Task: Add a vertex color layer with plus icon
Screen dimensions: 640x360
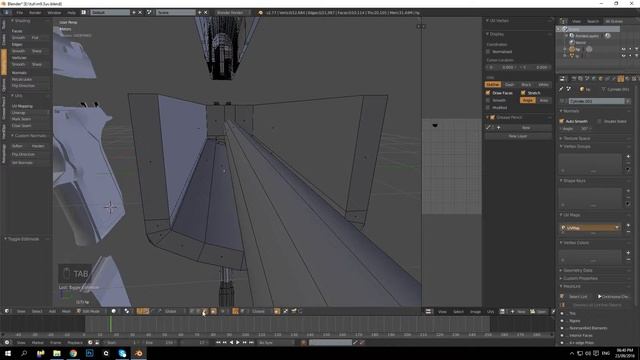Action: pos(628,253)
